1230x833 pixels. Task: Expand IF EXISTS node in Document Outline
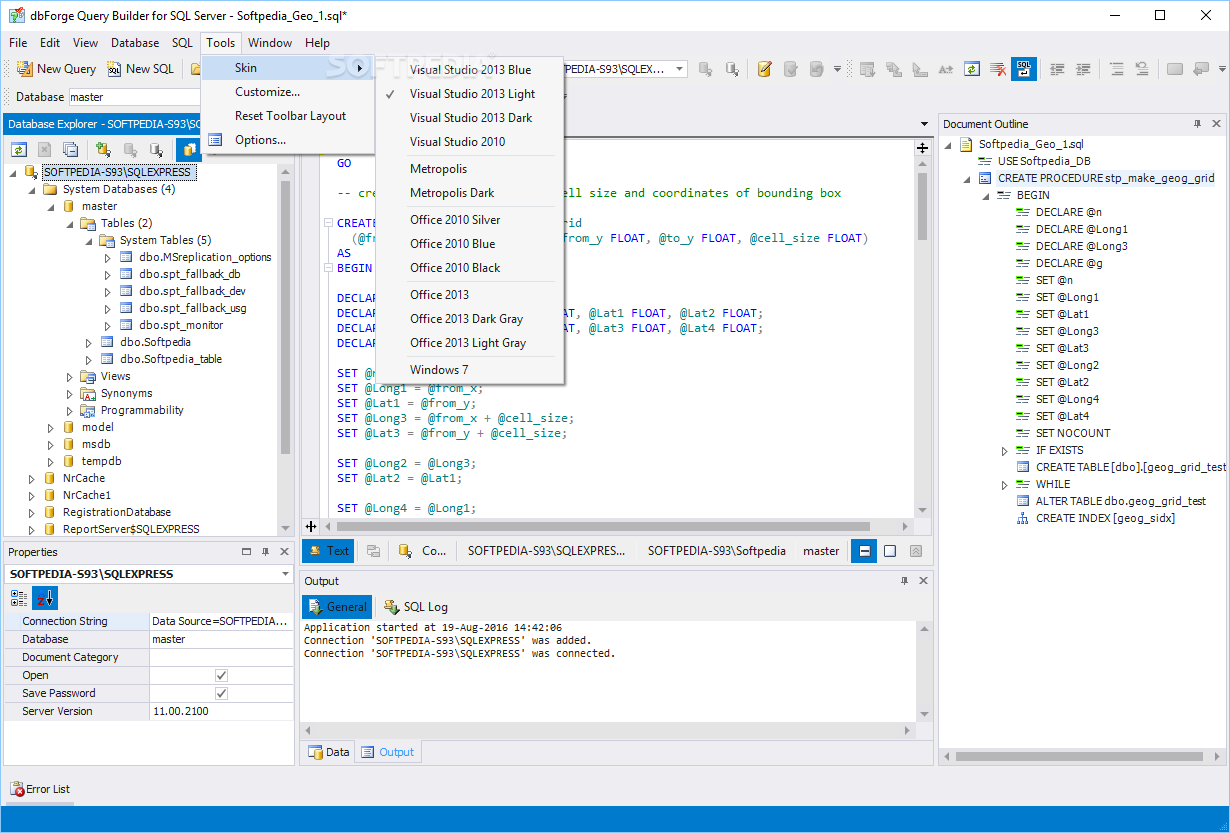click(x=1005, y=451)
